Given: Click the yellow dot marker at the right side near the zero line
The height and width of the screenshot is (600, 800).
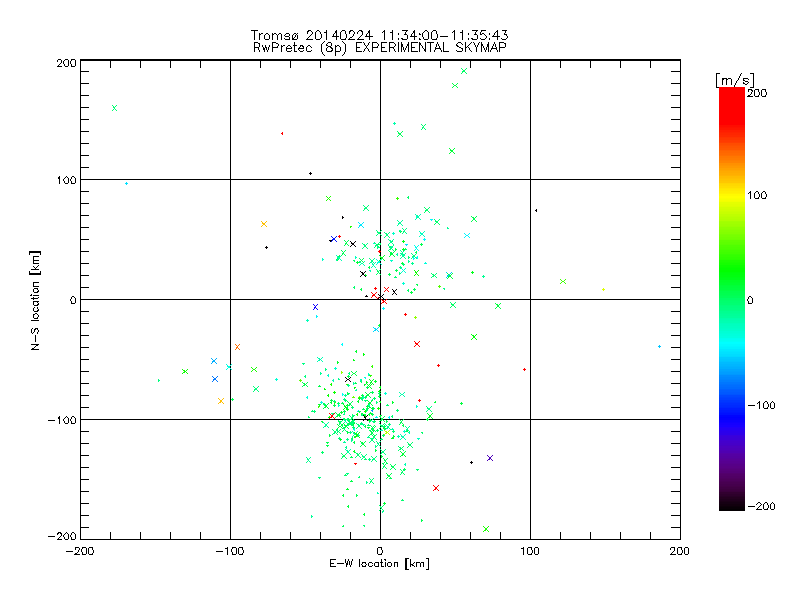Looking at the screenshot, I should (x=604, y=290).
